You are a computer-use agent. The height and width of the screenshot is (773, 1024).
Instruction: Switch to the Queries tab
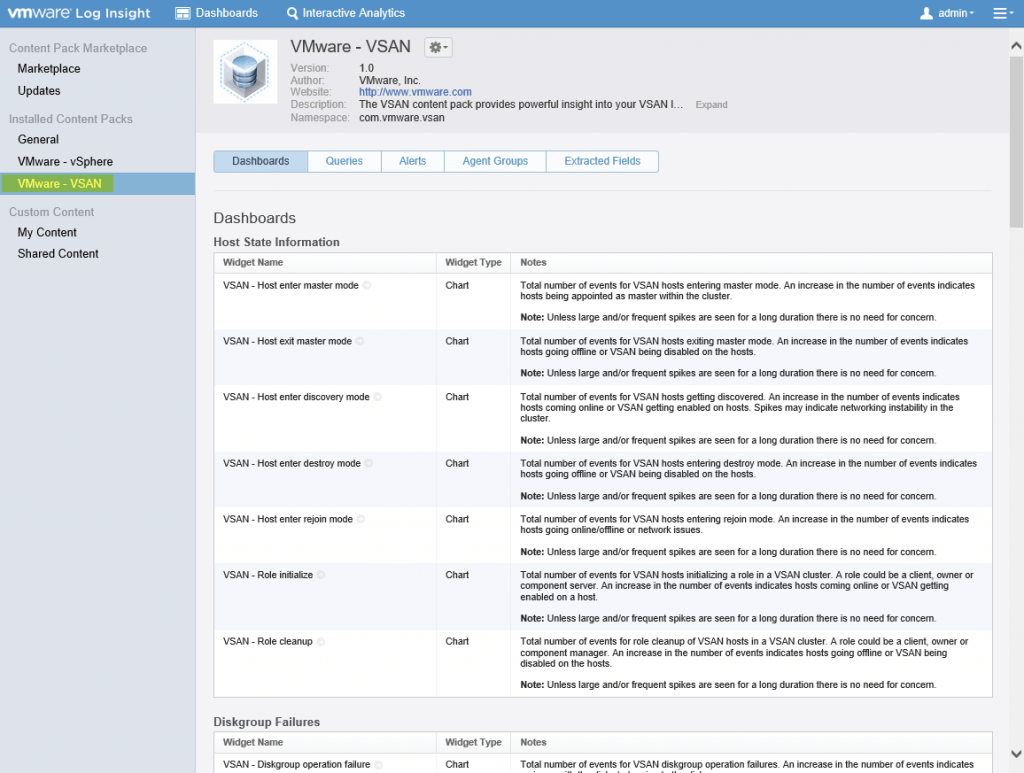tap(344, 161)
